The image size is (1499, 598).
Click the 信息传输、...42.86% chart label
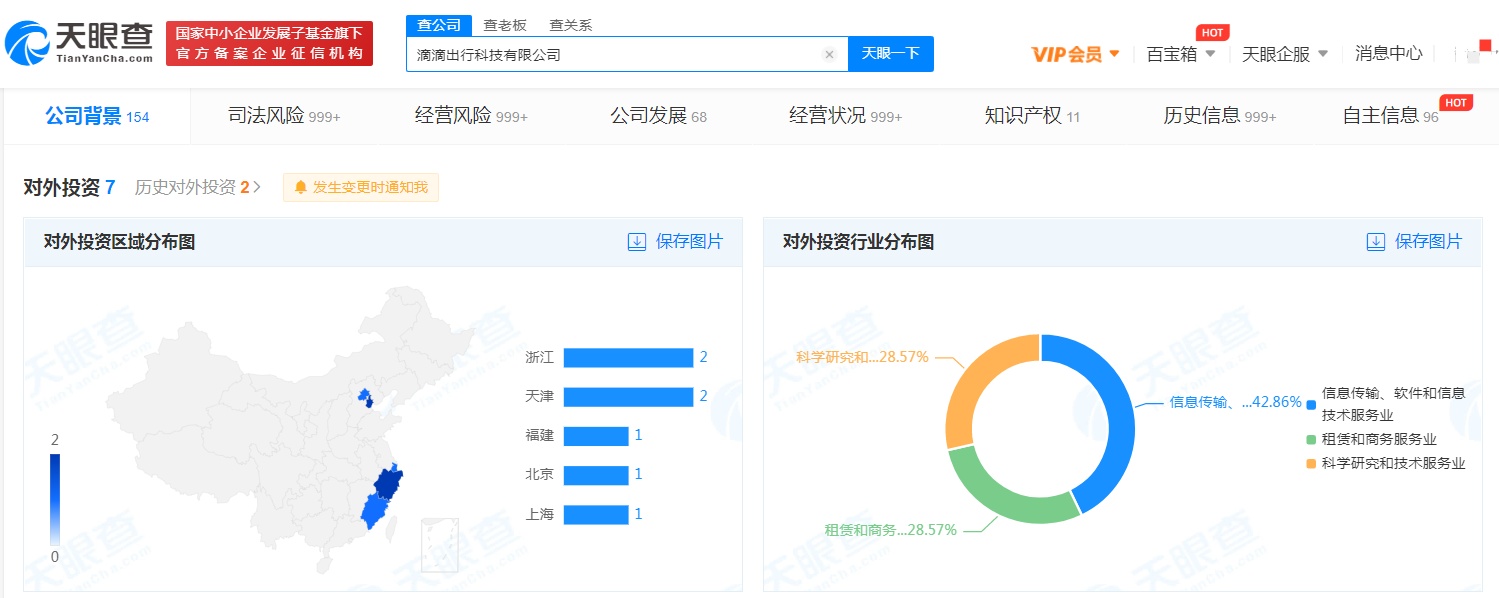pos(1236,402)
